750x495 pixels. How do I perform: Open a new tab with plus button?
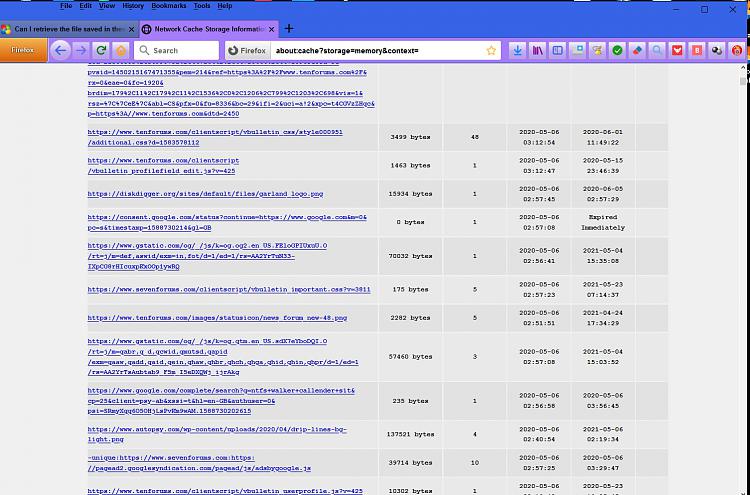point(288,29)
